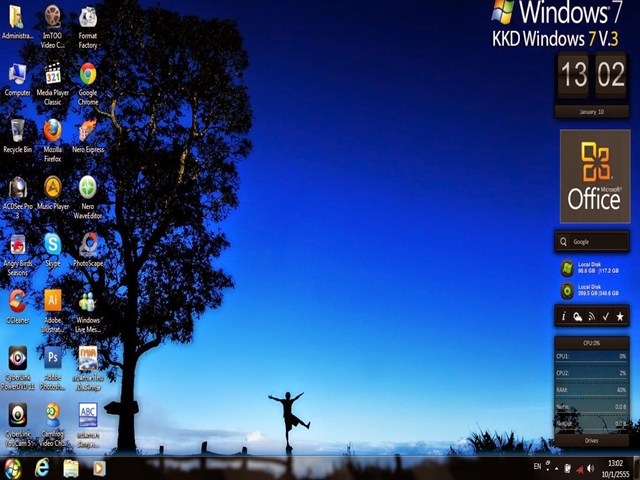Launch the media player taskbar icon
The image size is (640, 480).
tap(99, 468)
